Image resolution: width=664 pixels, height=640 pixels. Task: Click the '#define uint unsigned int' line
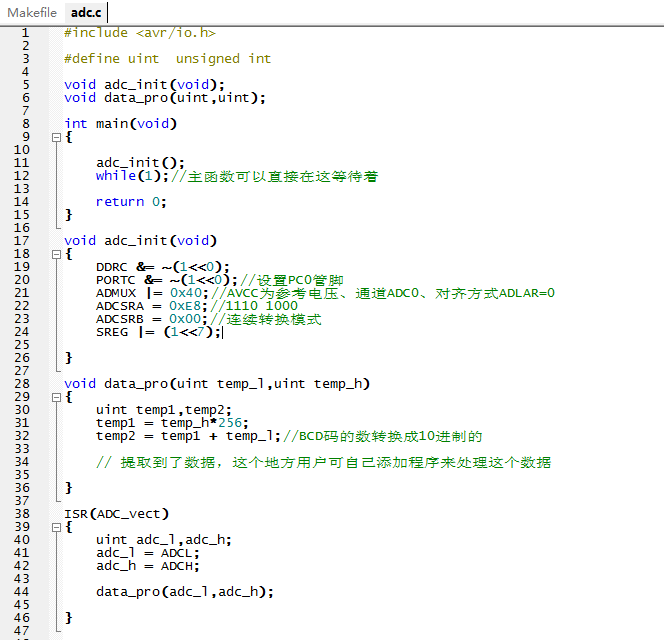(167, 59)
